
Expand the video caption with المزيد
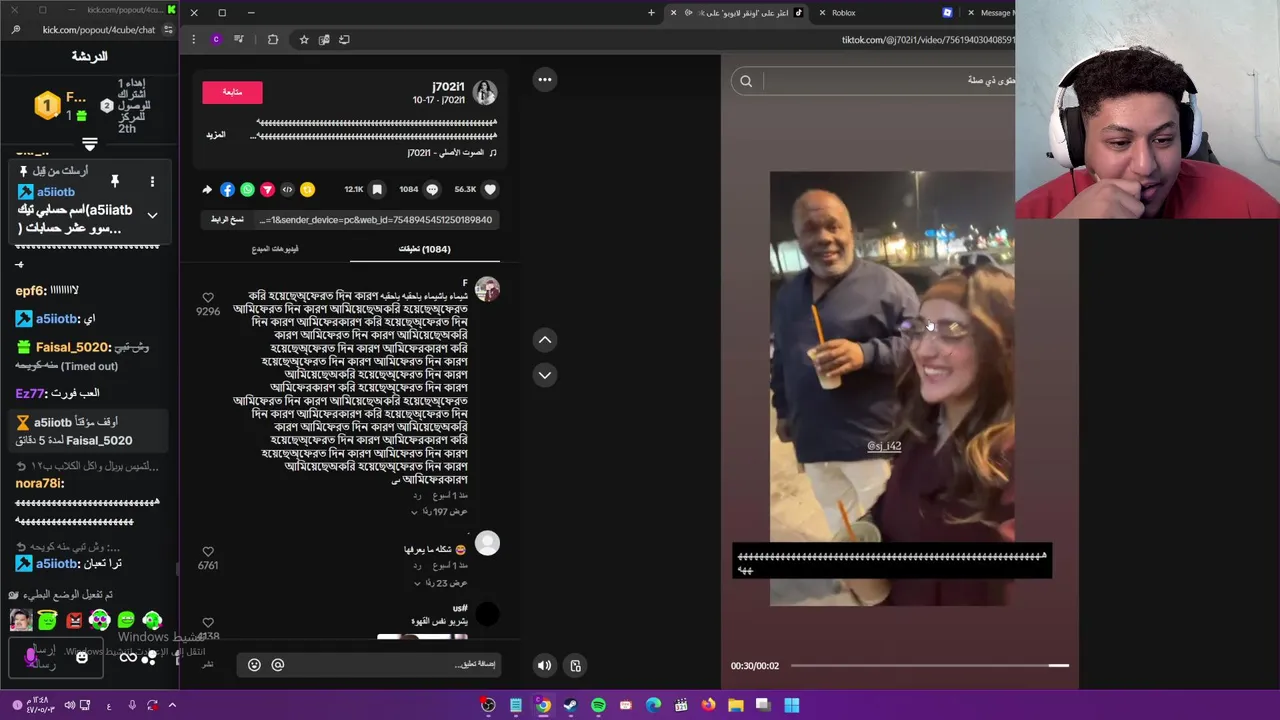tap(216, 134)
